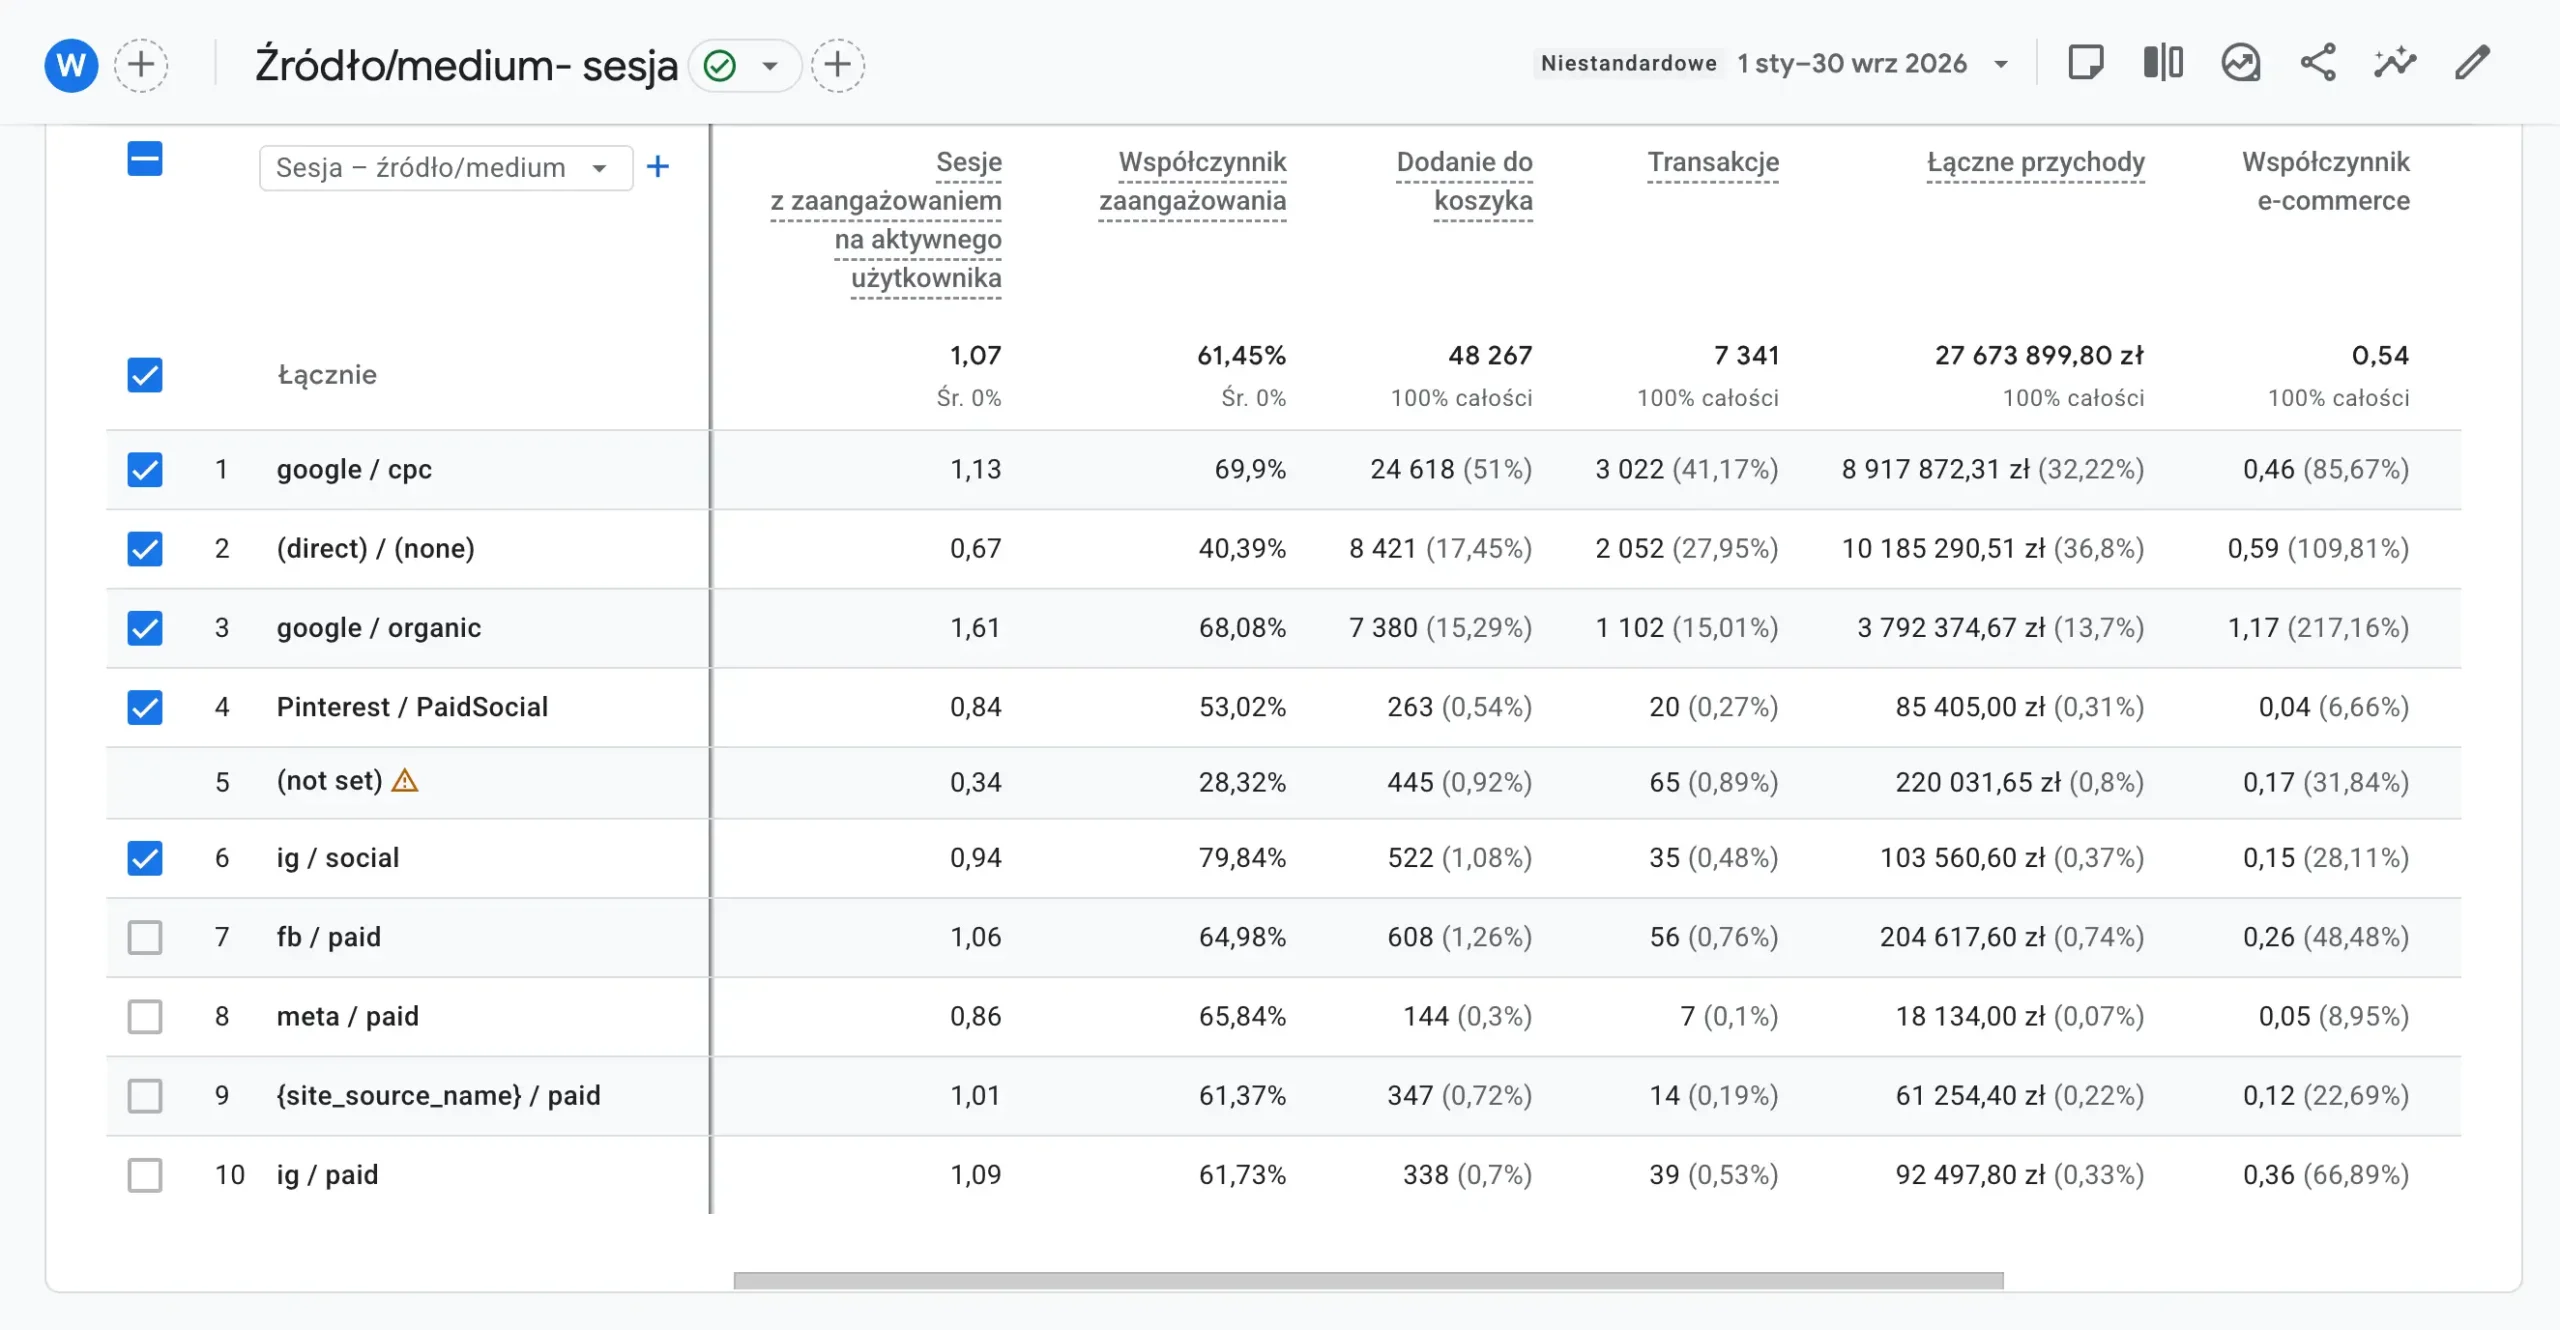Uncheck the (direct) / (none) row checkbox
The height and width of the screenshot is (1330, 2560).
pyautogui.click(x=145, y=549)
